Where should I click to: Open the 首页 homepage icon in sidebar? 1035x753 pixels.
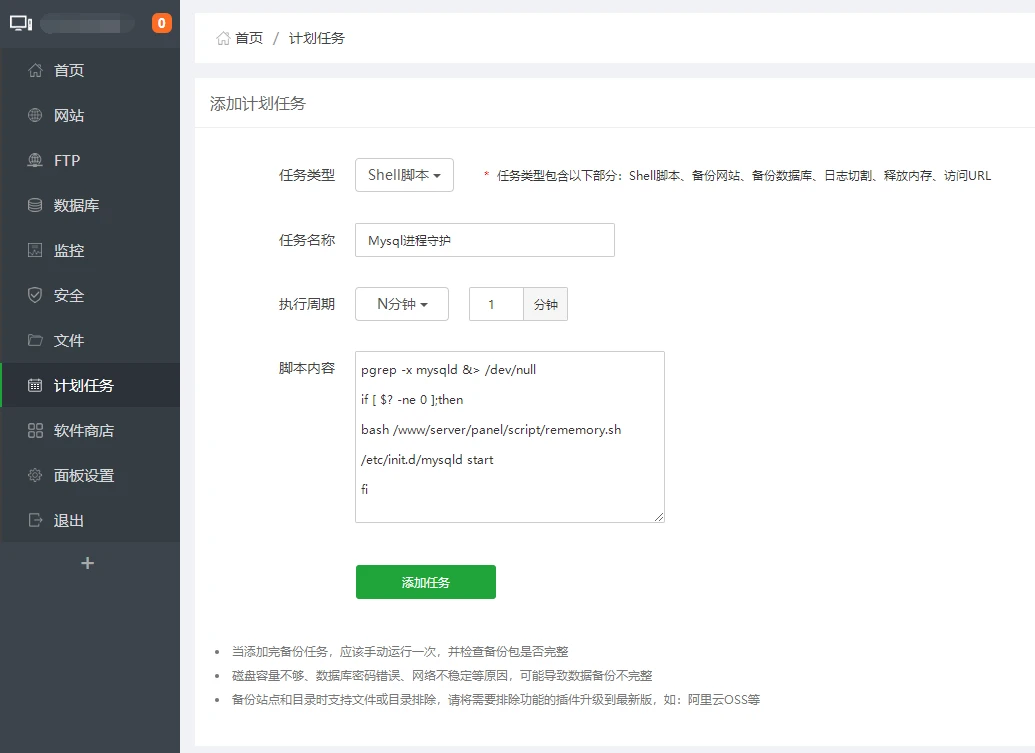tap(34, 70)
